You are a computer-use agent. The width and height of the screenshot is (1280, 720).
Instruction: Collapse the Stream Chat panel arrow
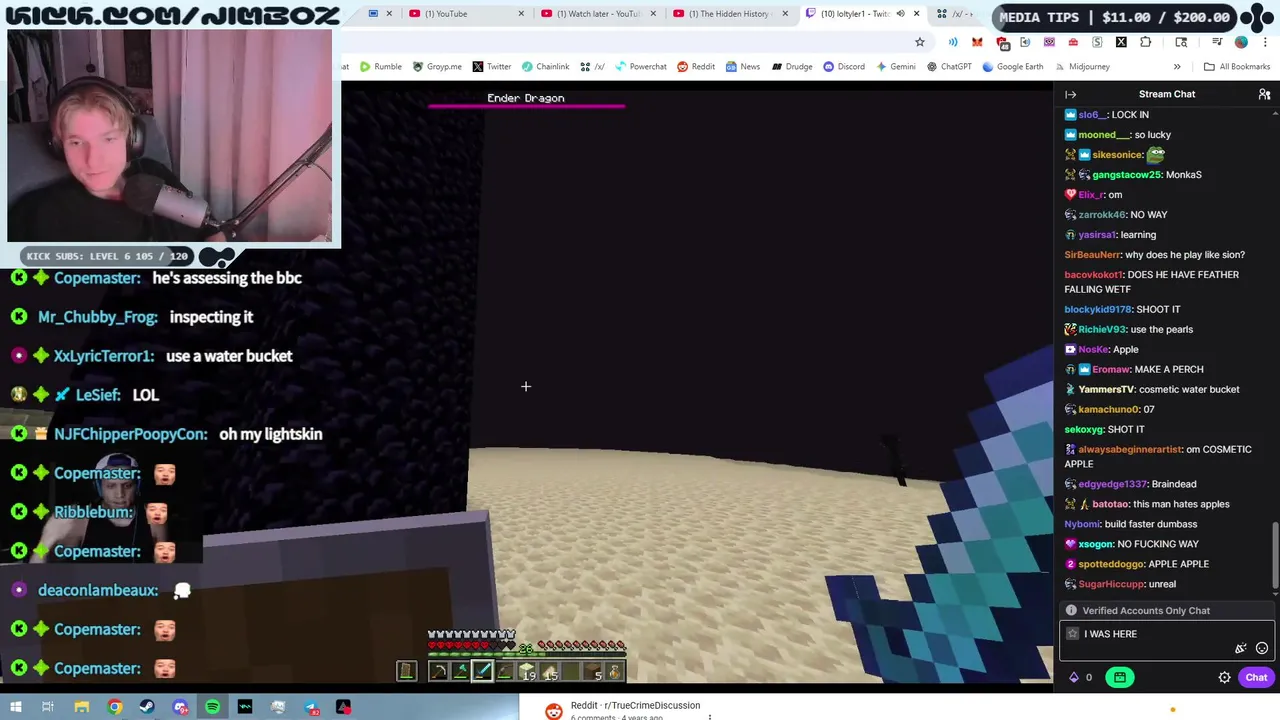point(1070,94)
